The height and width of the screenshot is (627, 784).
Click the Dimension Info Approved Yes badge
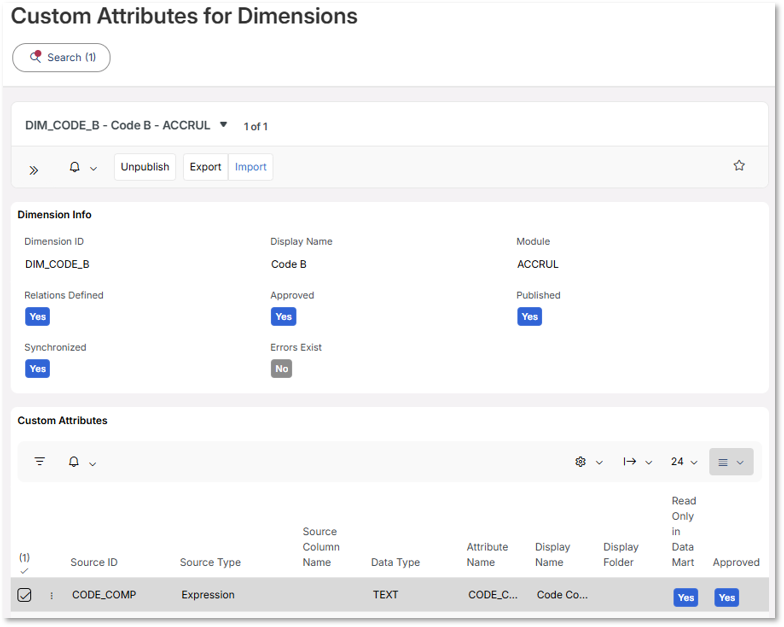284,316
